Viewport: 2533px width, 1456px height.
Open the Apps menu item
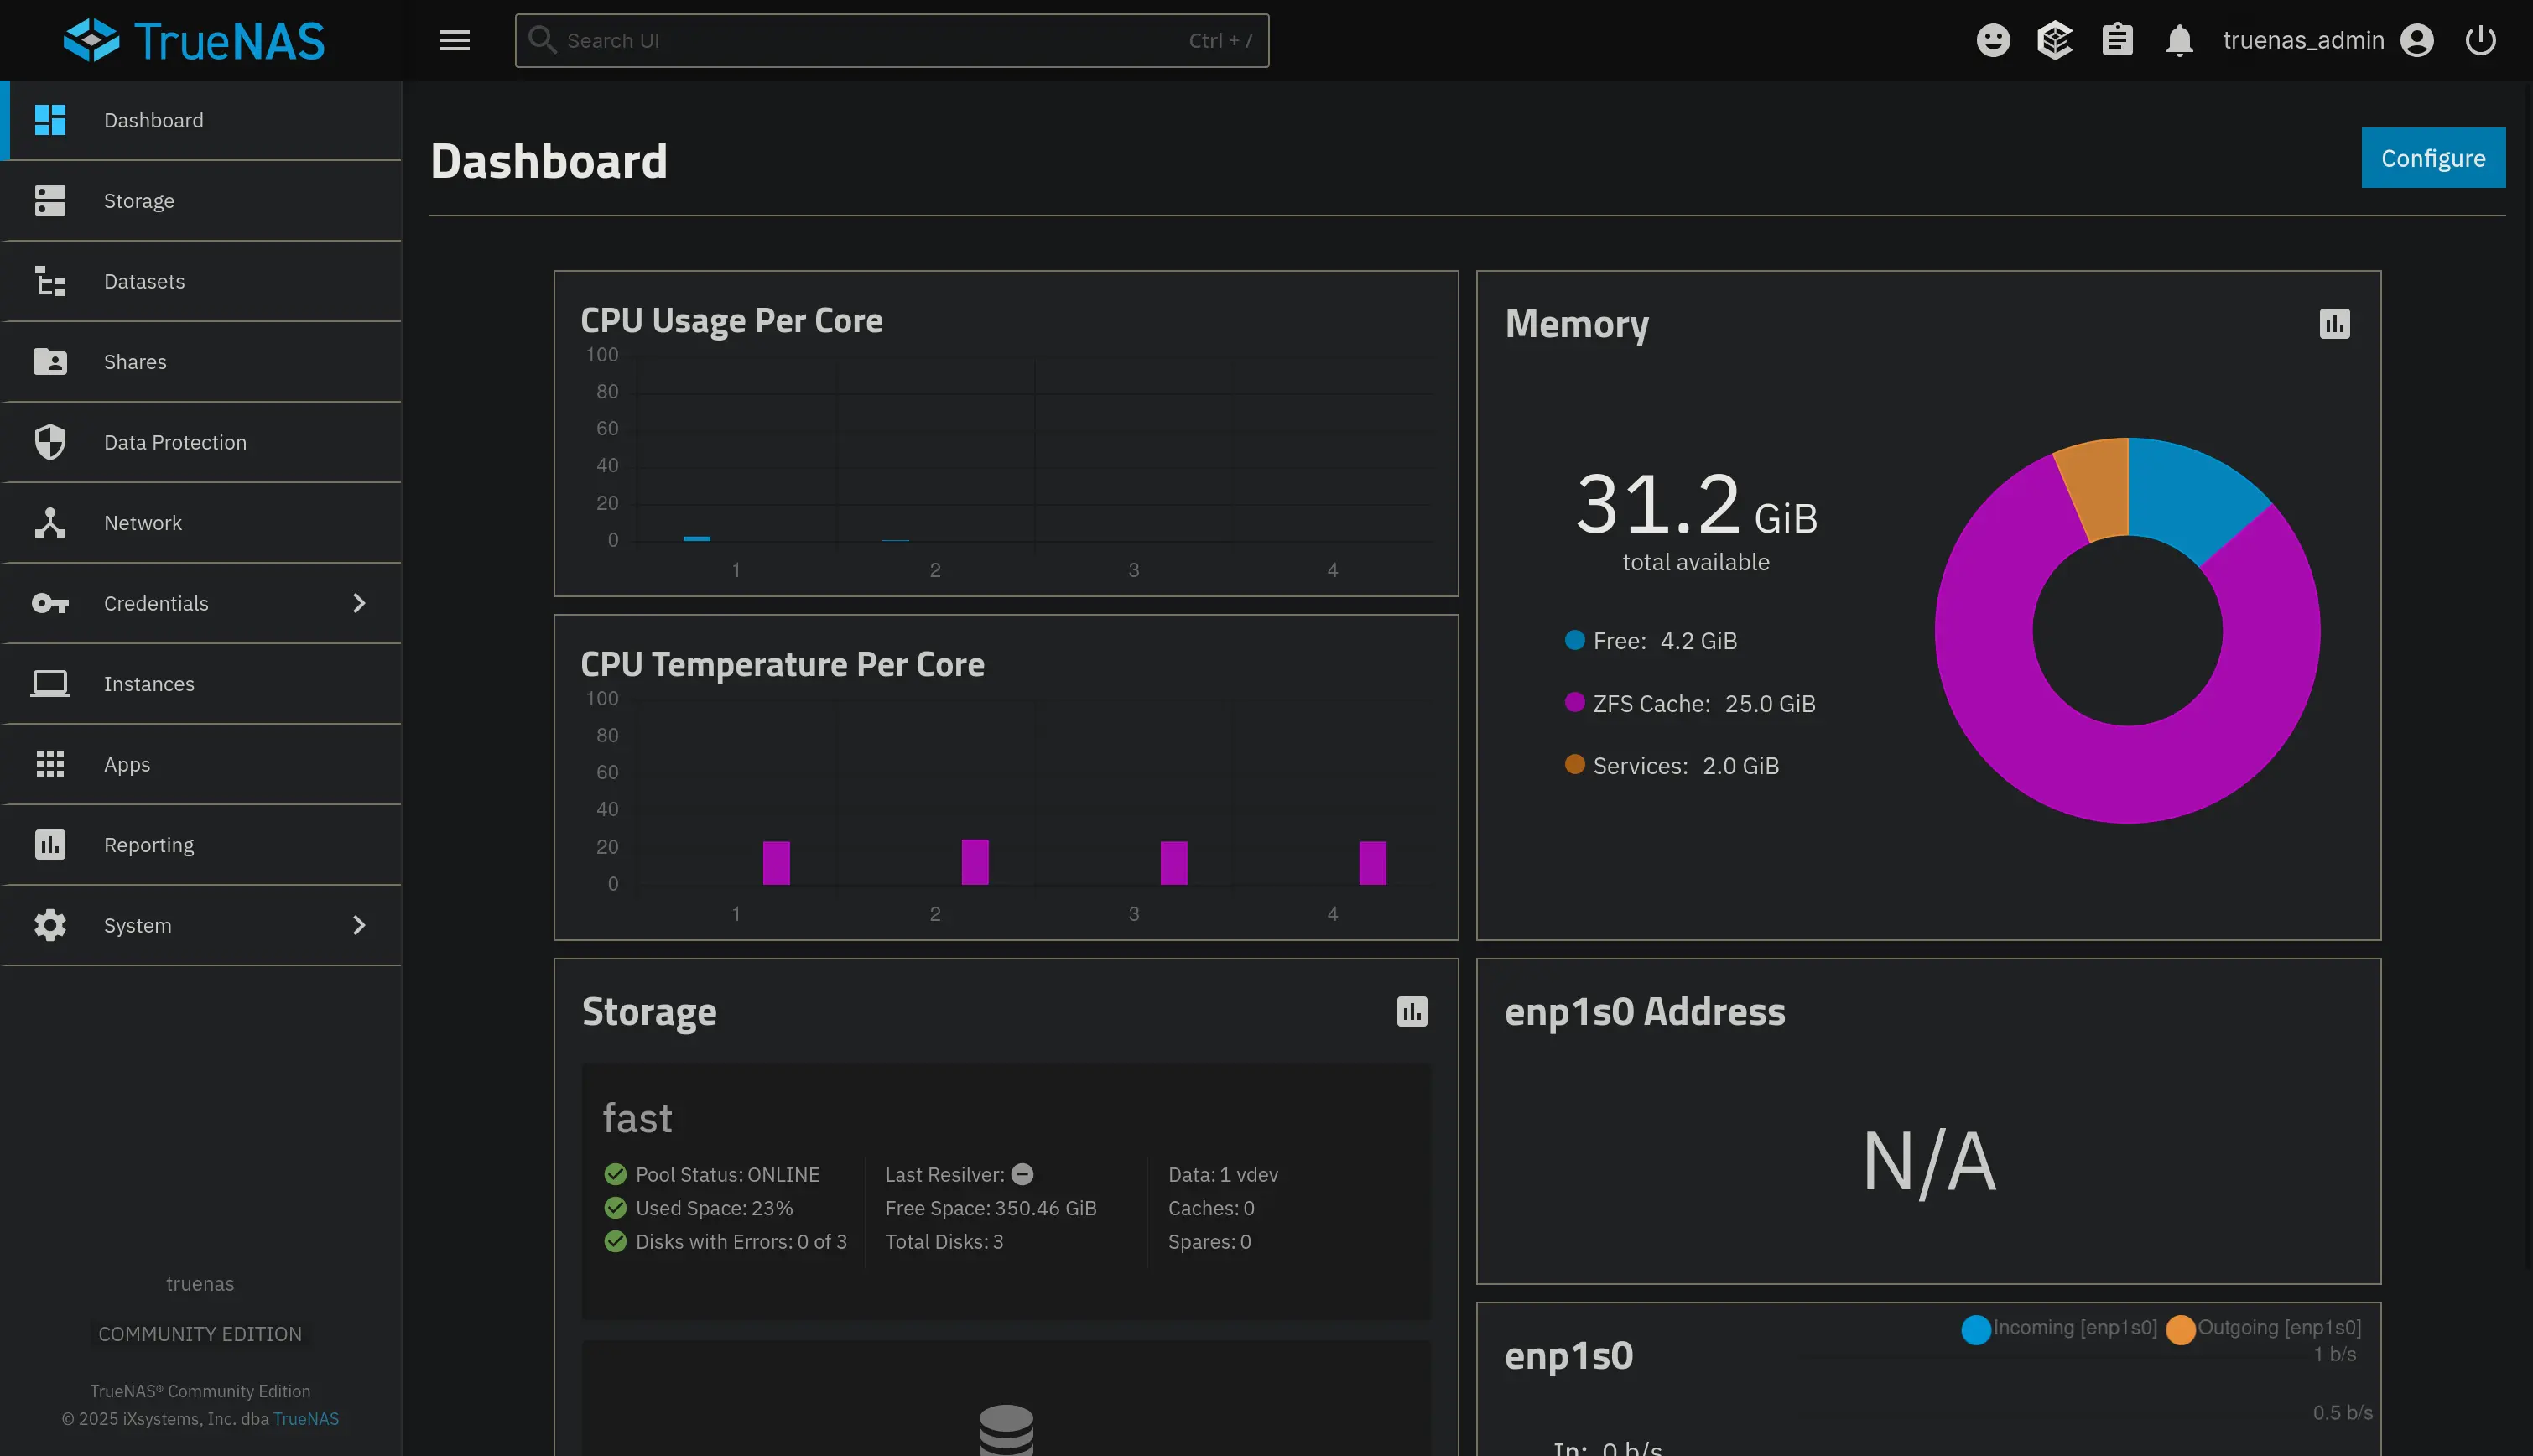pyautogui.click(x=201, y=764)
